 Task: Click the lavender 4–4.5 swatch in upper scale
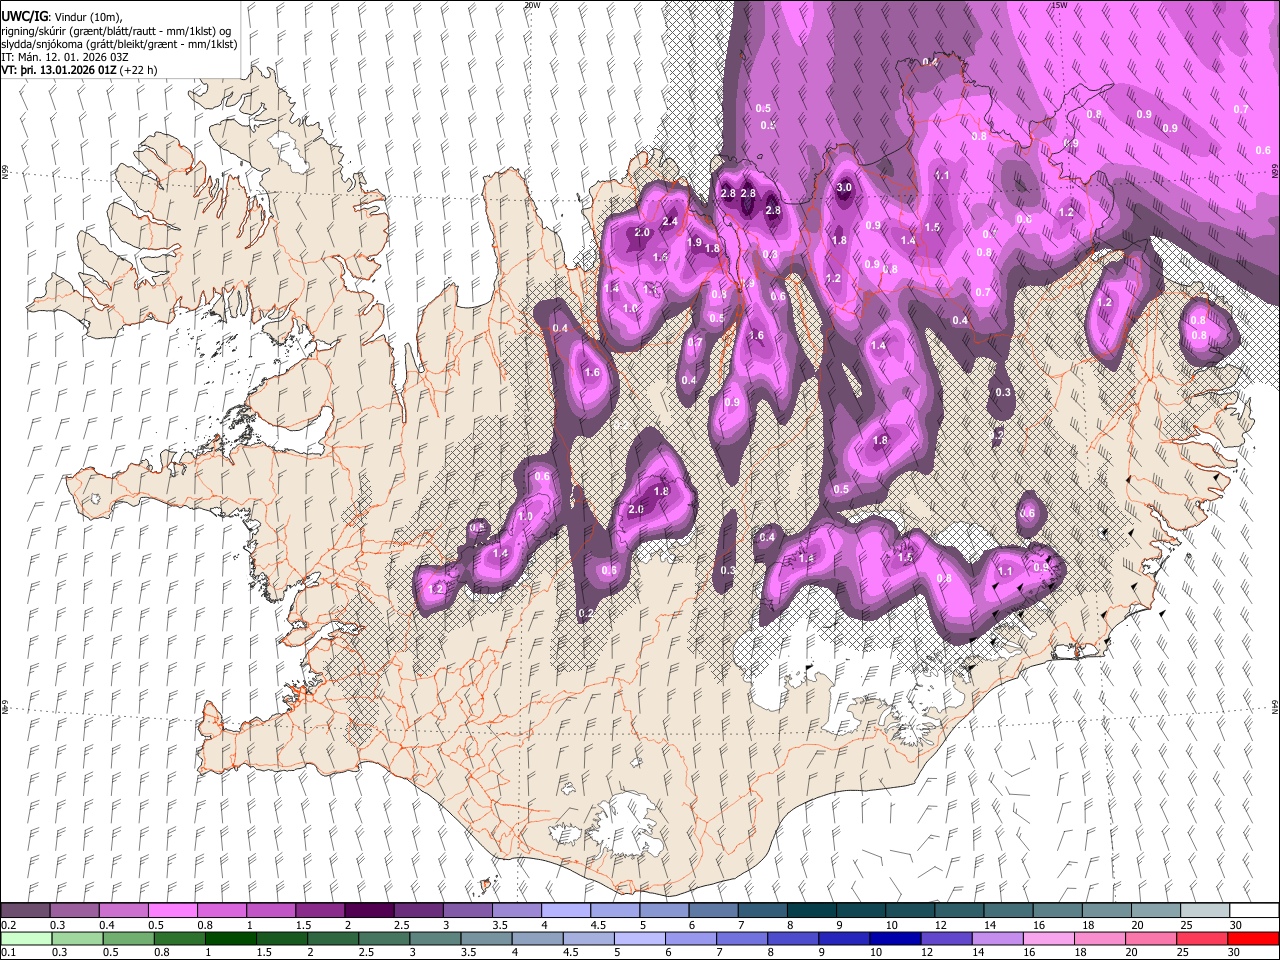coord(565,911)
